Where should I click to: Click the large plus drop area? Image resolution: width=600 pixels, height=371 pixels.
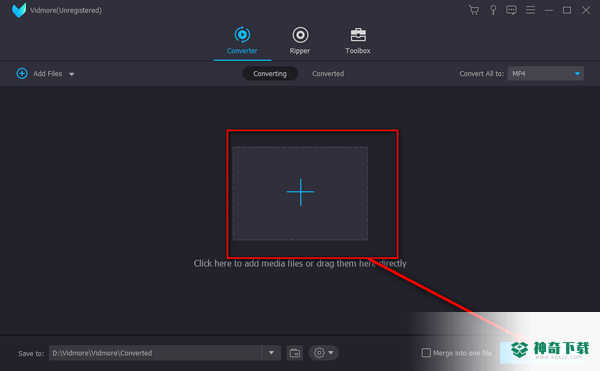[300, 193]
